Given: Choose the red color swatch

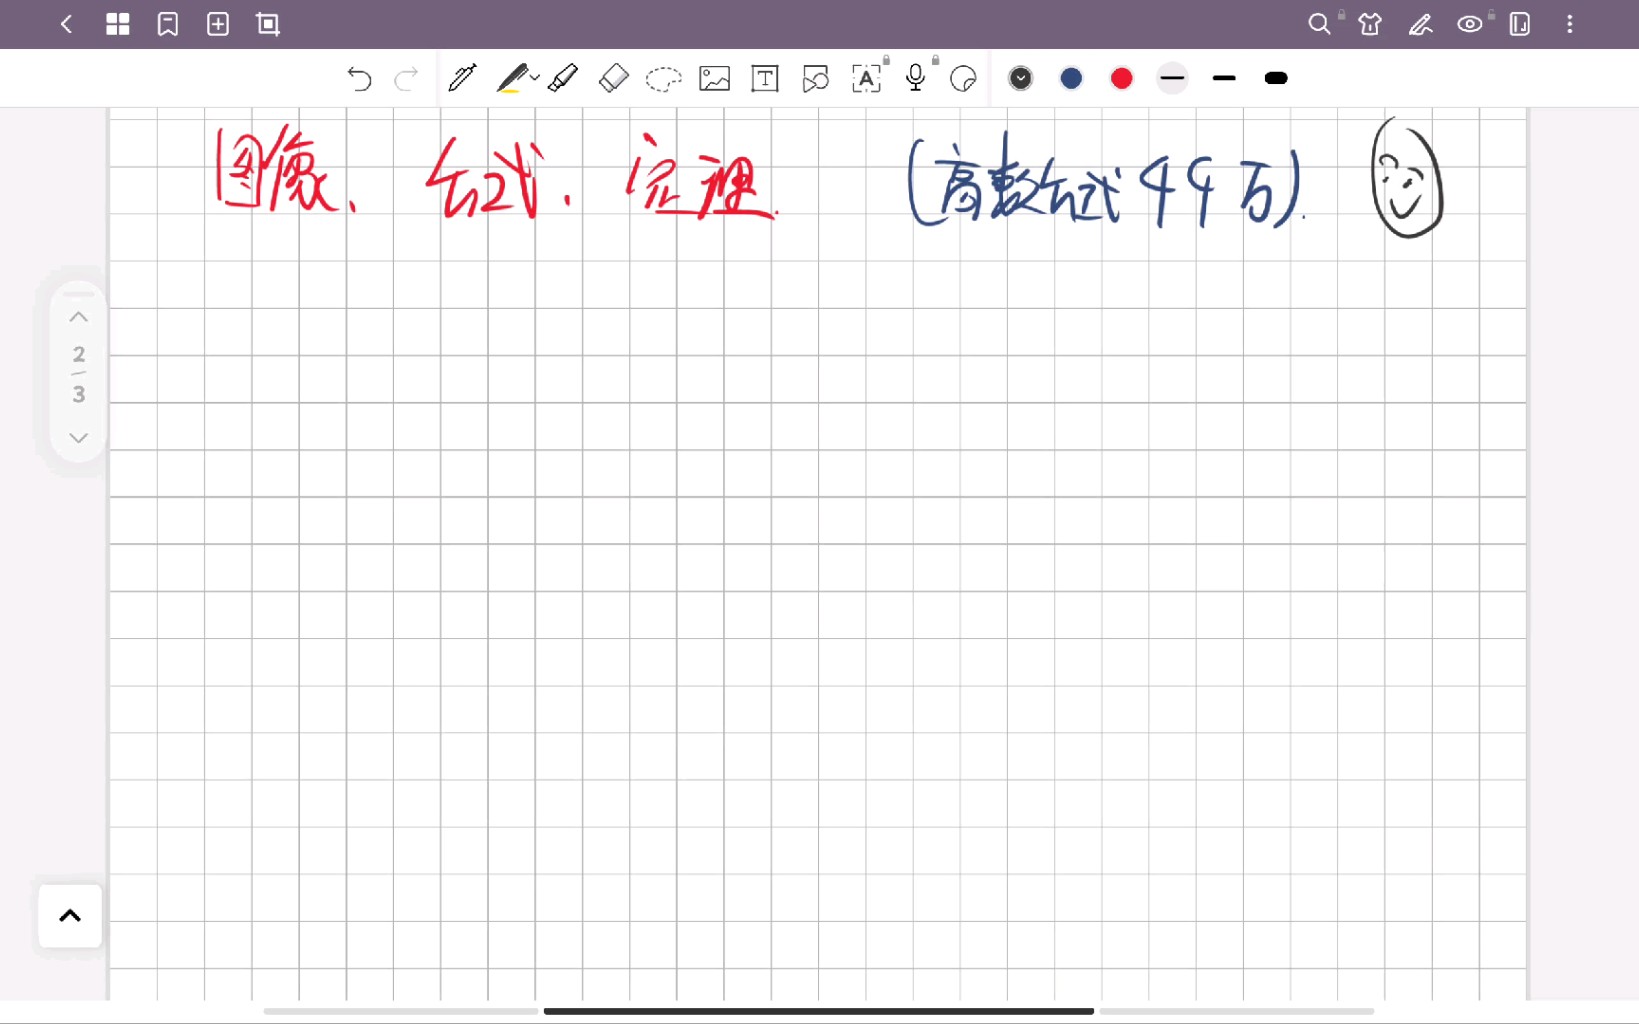Looking at the screenshot, I should click(x=1122, y=78).
